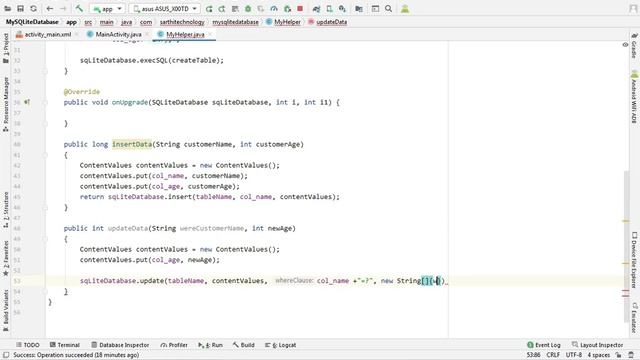Switch to the activity_main.xml tab
The image size is (640, 360).
click(43, 35)
